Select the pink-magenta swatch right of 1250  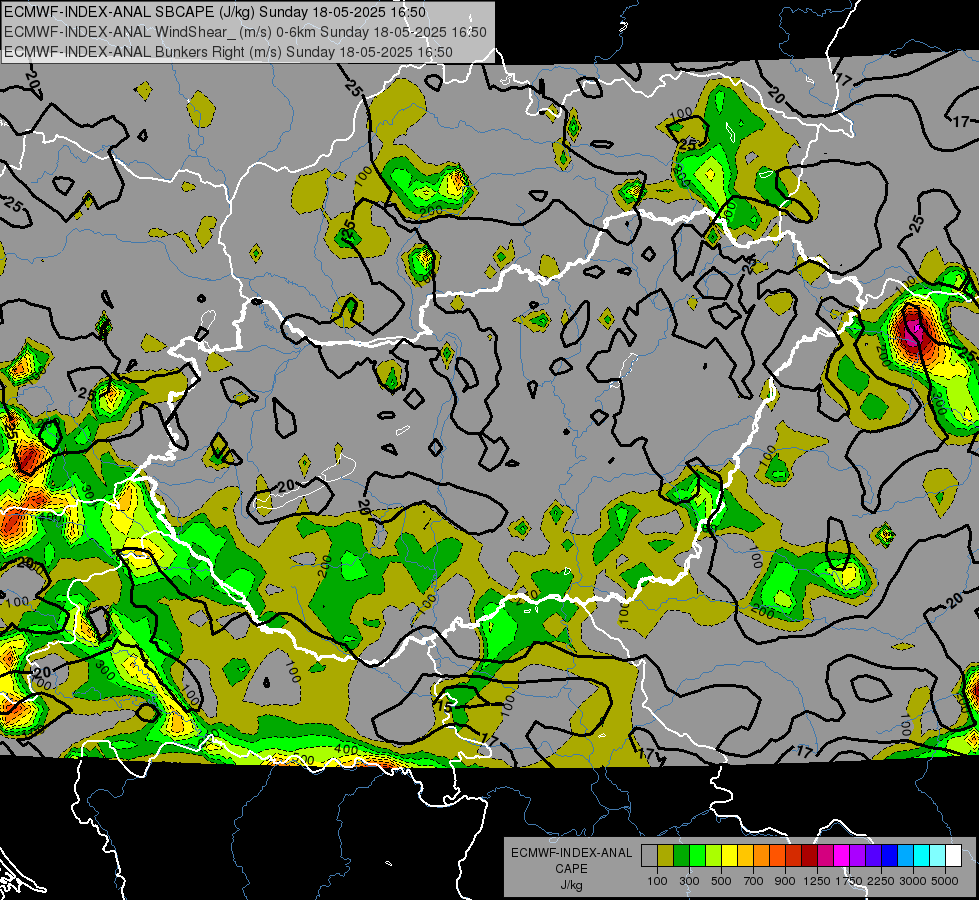coord(825,855)
